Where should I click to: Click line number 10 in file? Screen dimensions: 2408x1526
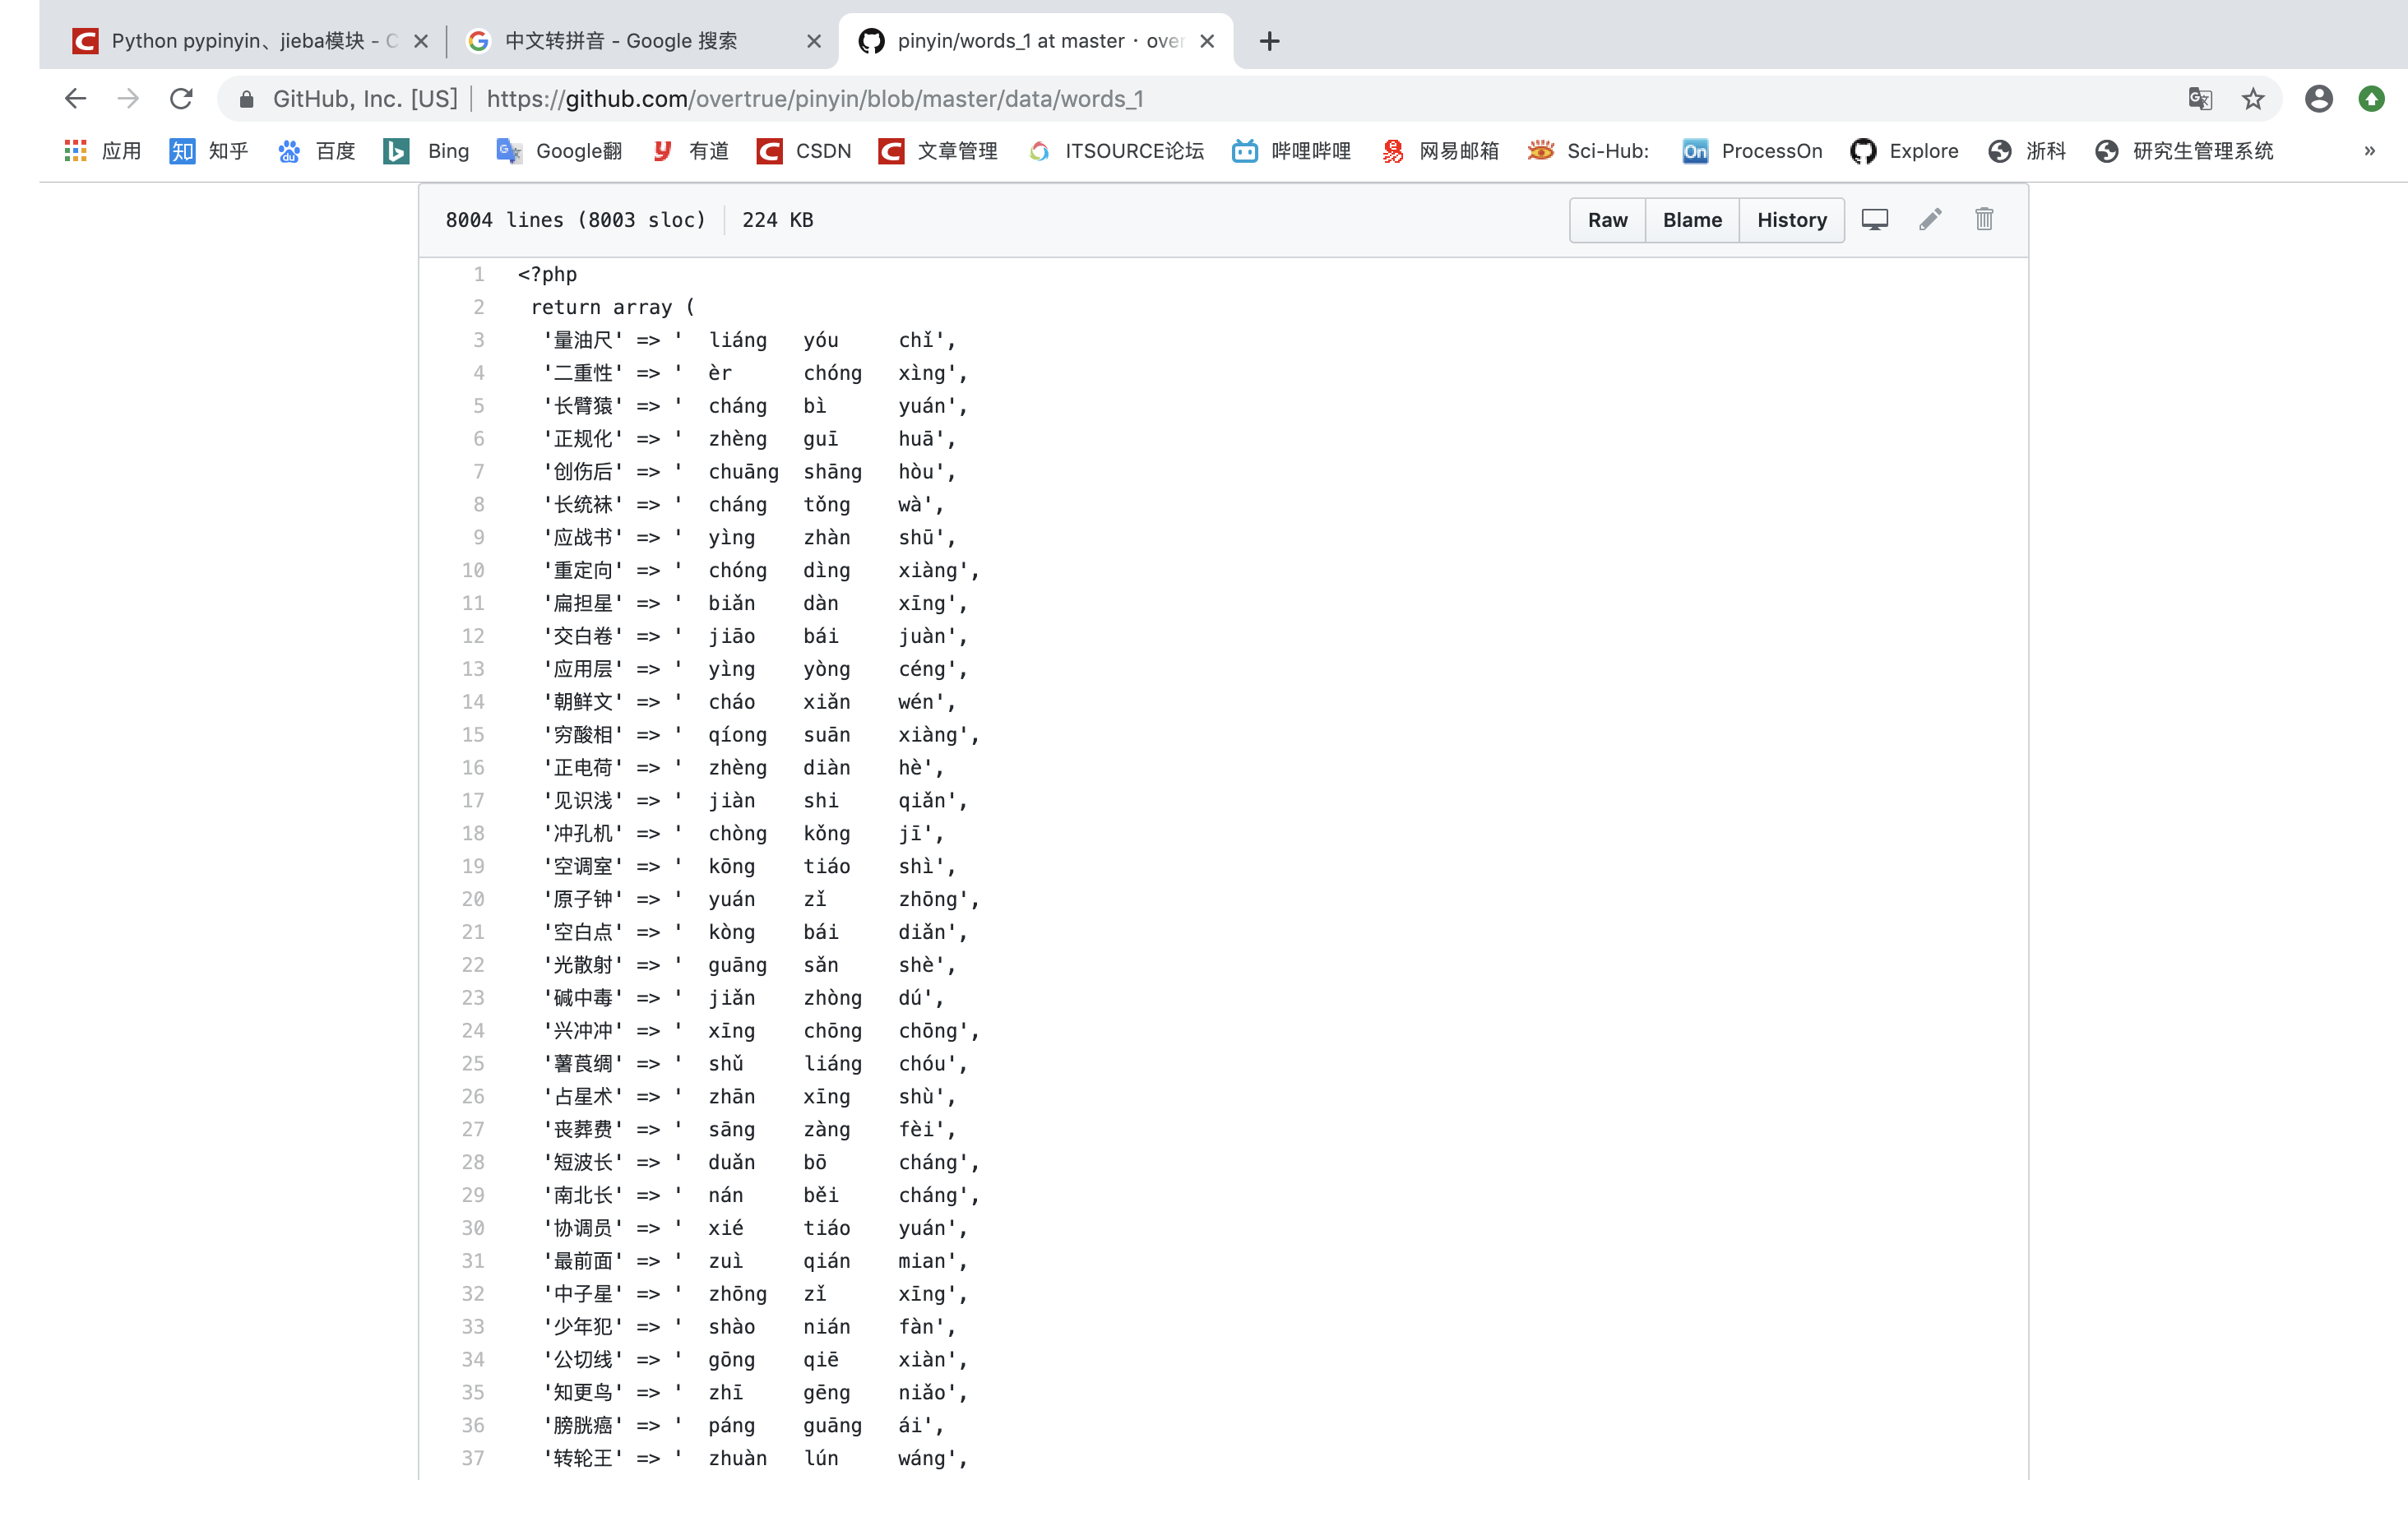point(473,570)
